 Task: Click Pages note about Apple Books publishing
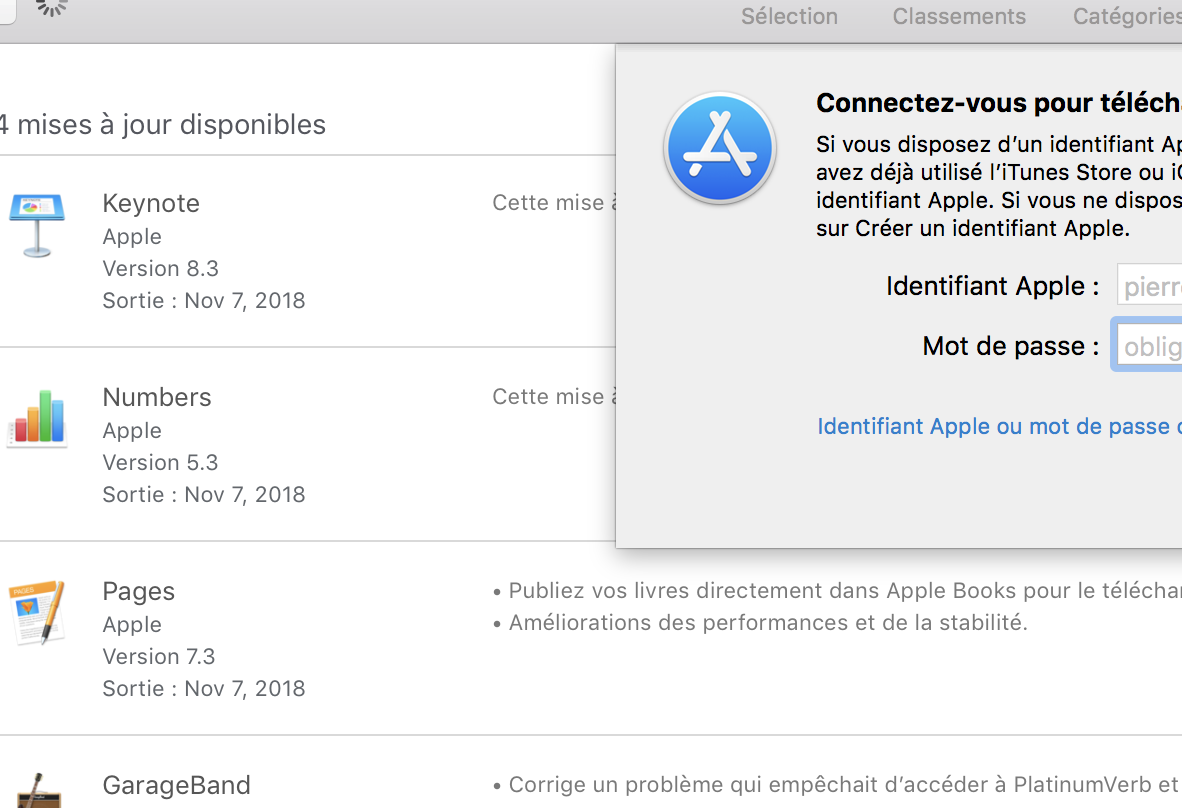point(840,591)
